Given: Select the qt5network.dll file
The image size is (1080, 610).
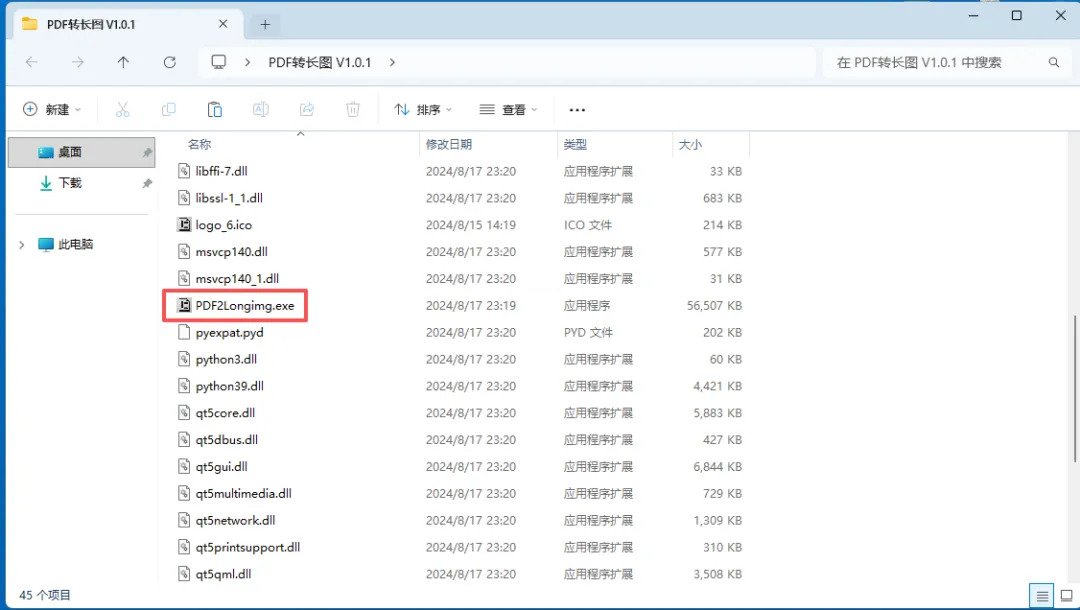Looking at the screenshot, I should [235, 520].
